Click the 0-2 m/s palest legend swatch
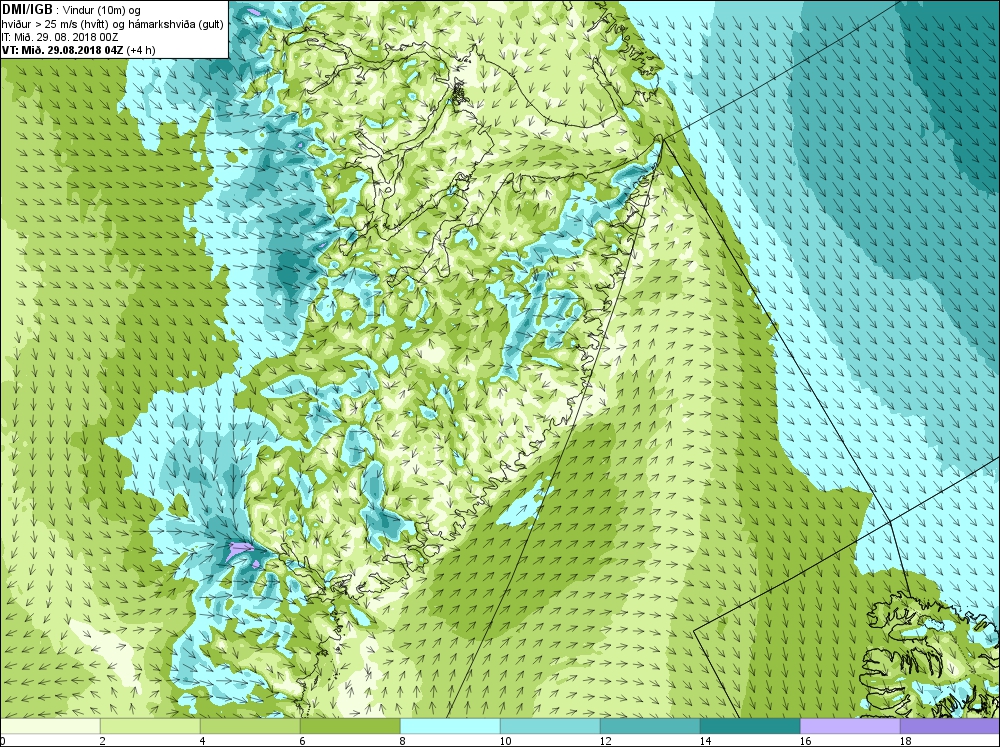Viewport: 1000px width, 747px height. tap(50, 726)
